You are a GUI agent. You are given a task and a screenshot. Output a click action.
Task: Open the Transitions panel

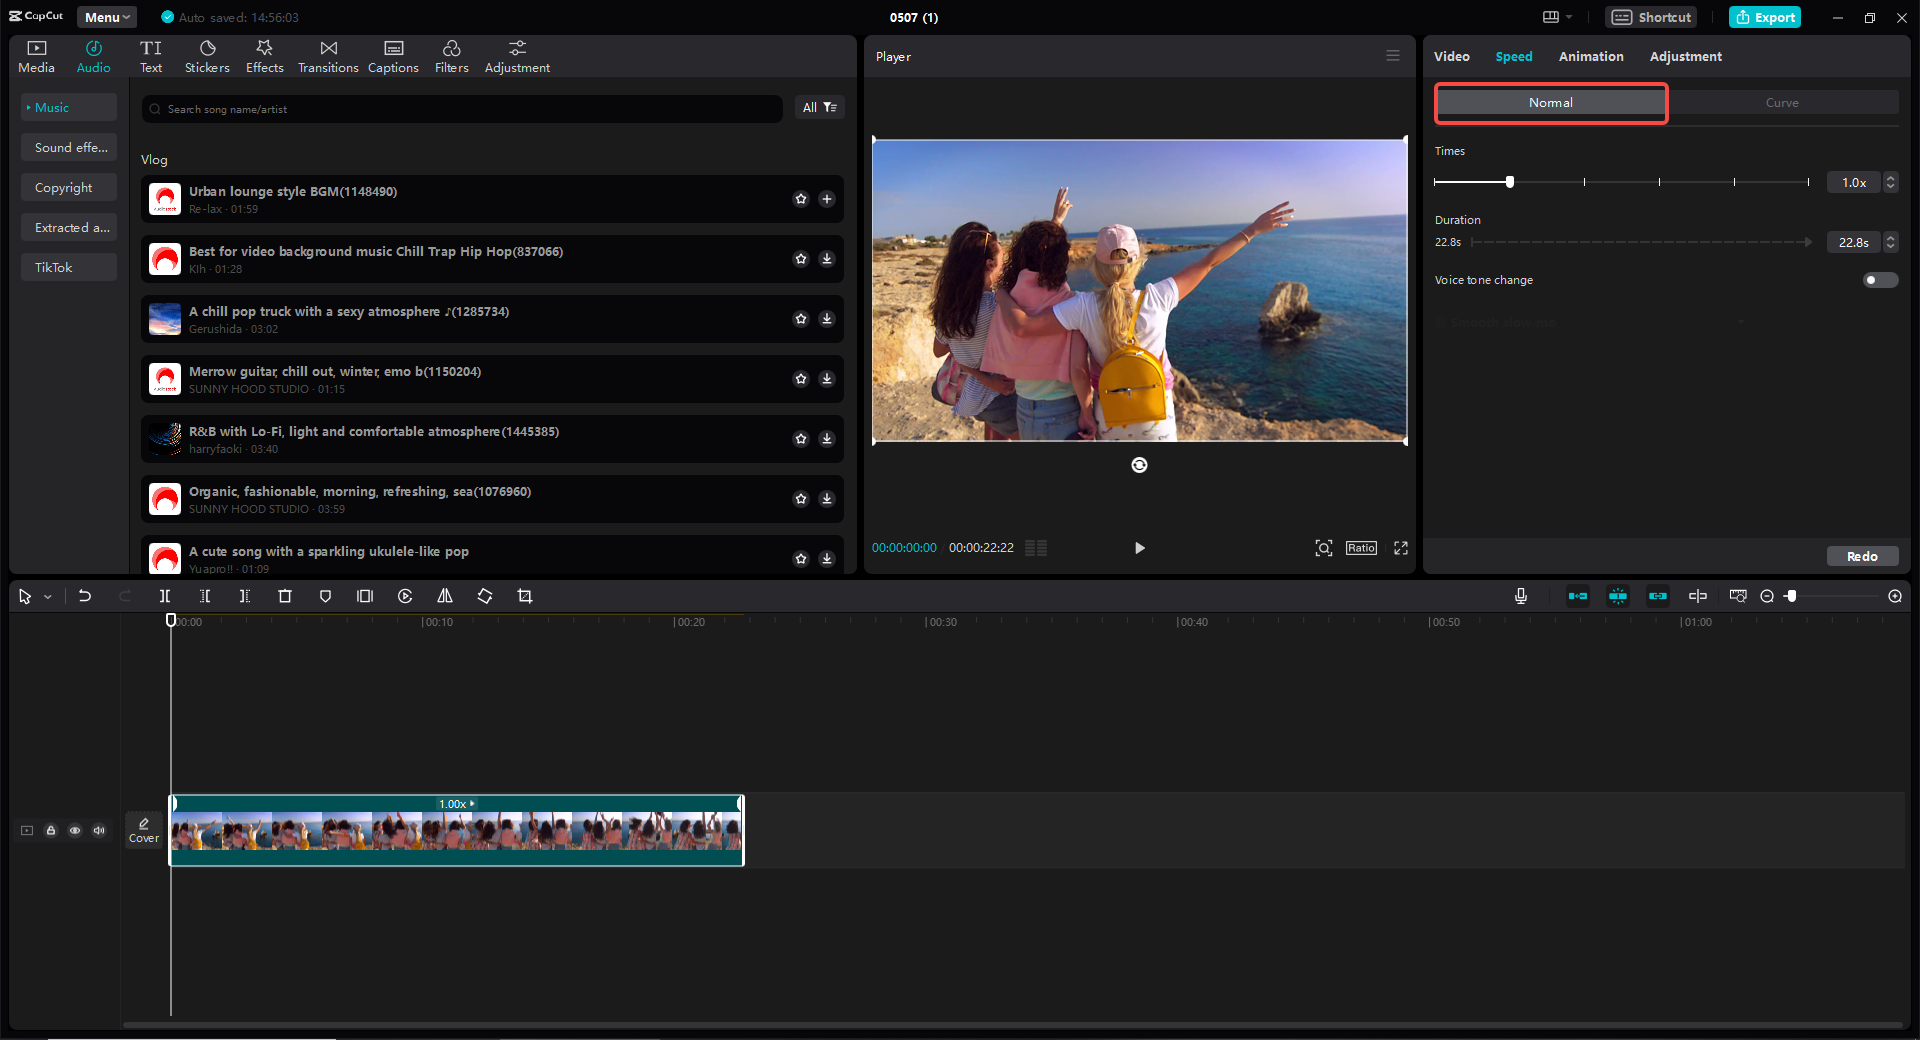pyautogui.click(x=328, y=55)
